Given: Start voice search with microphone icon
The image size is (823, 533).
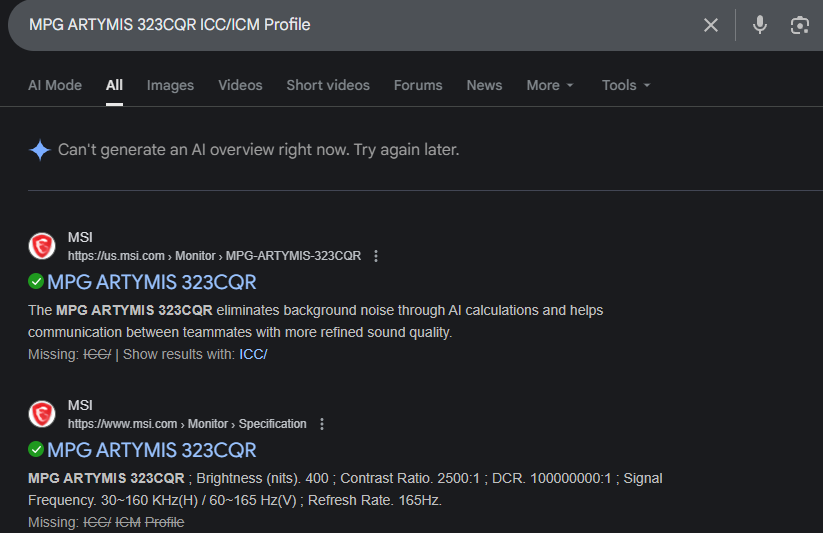Looking at the screenshot, I should (x=760, y=25).
